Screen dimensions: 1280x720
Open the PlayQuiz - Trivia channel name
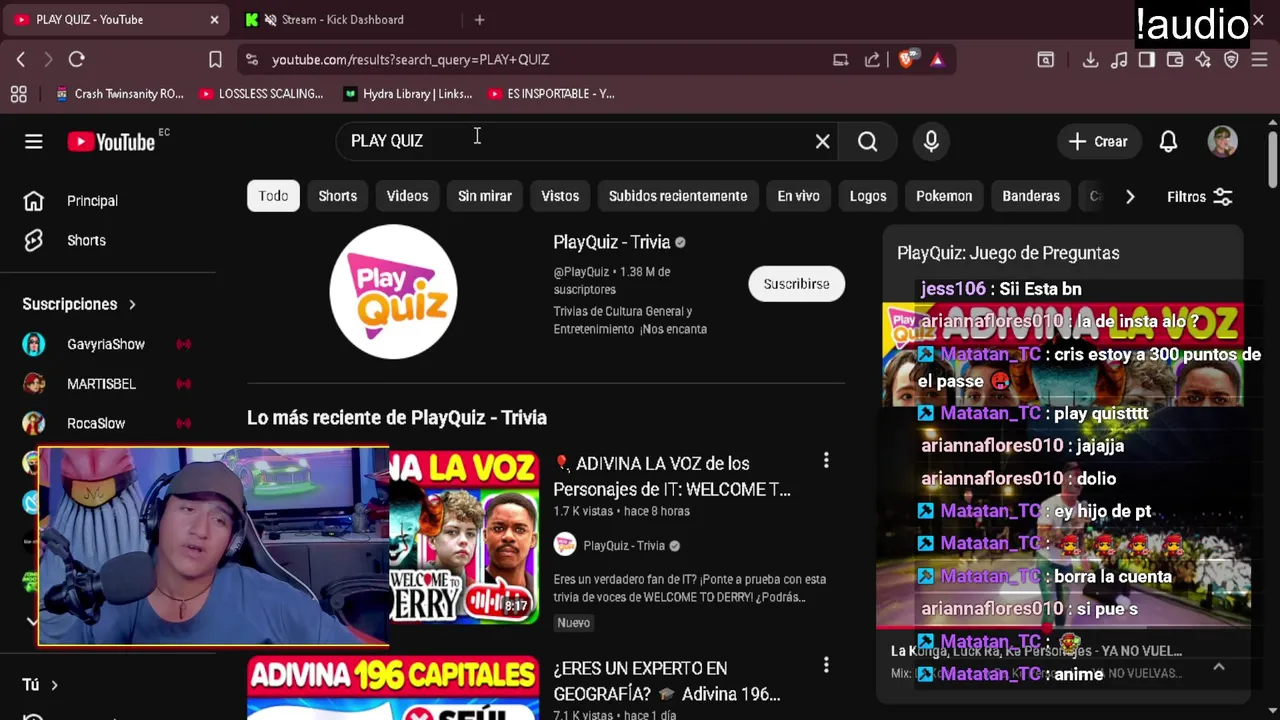pos(611,242)
